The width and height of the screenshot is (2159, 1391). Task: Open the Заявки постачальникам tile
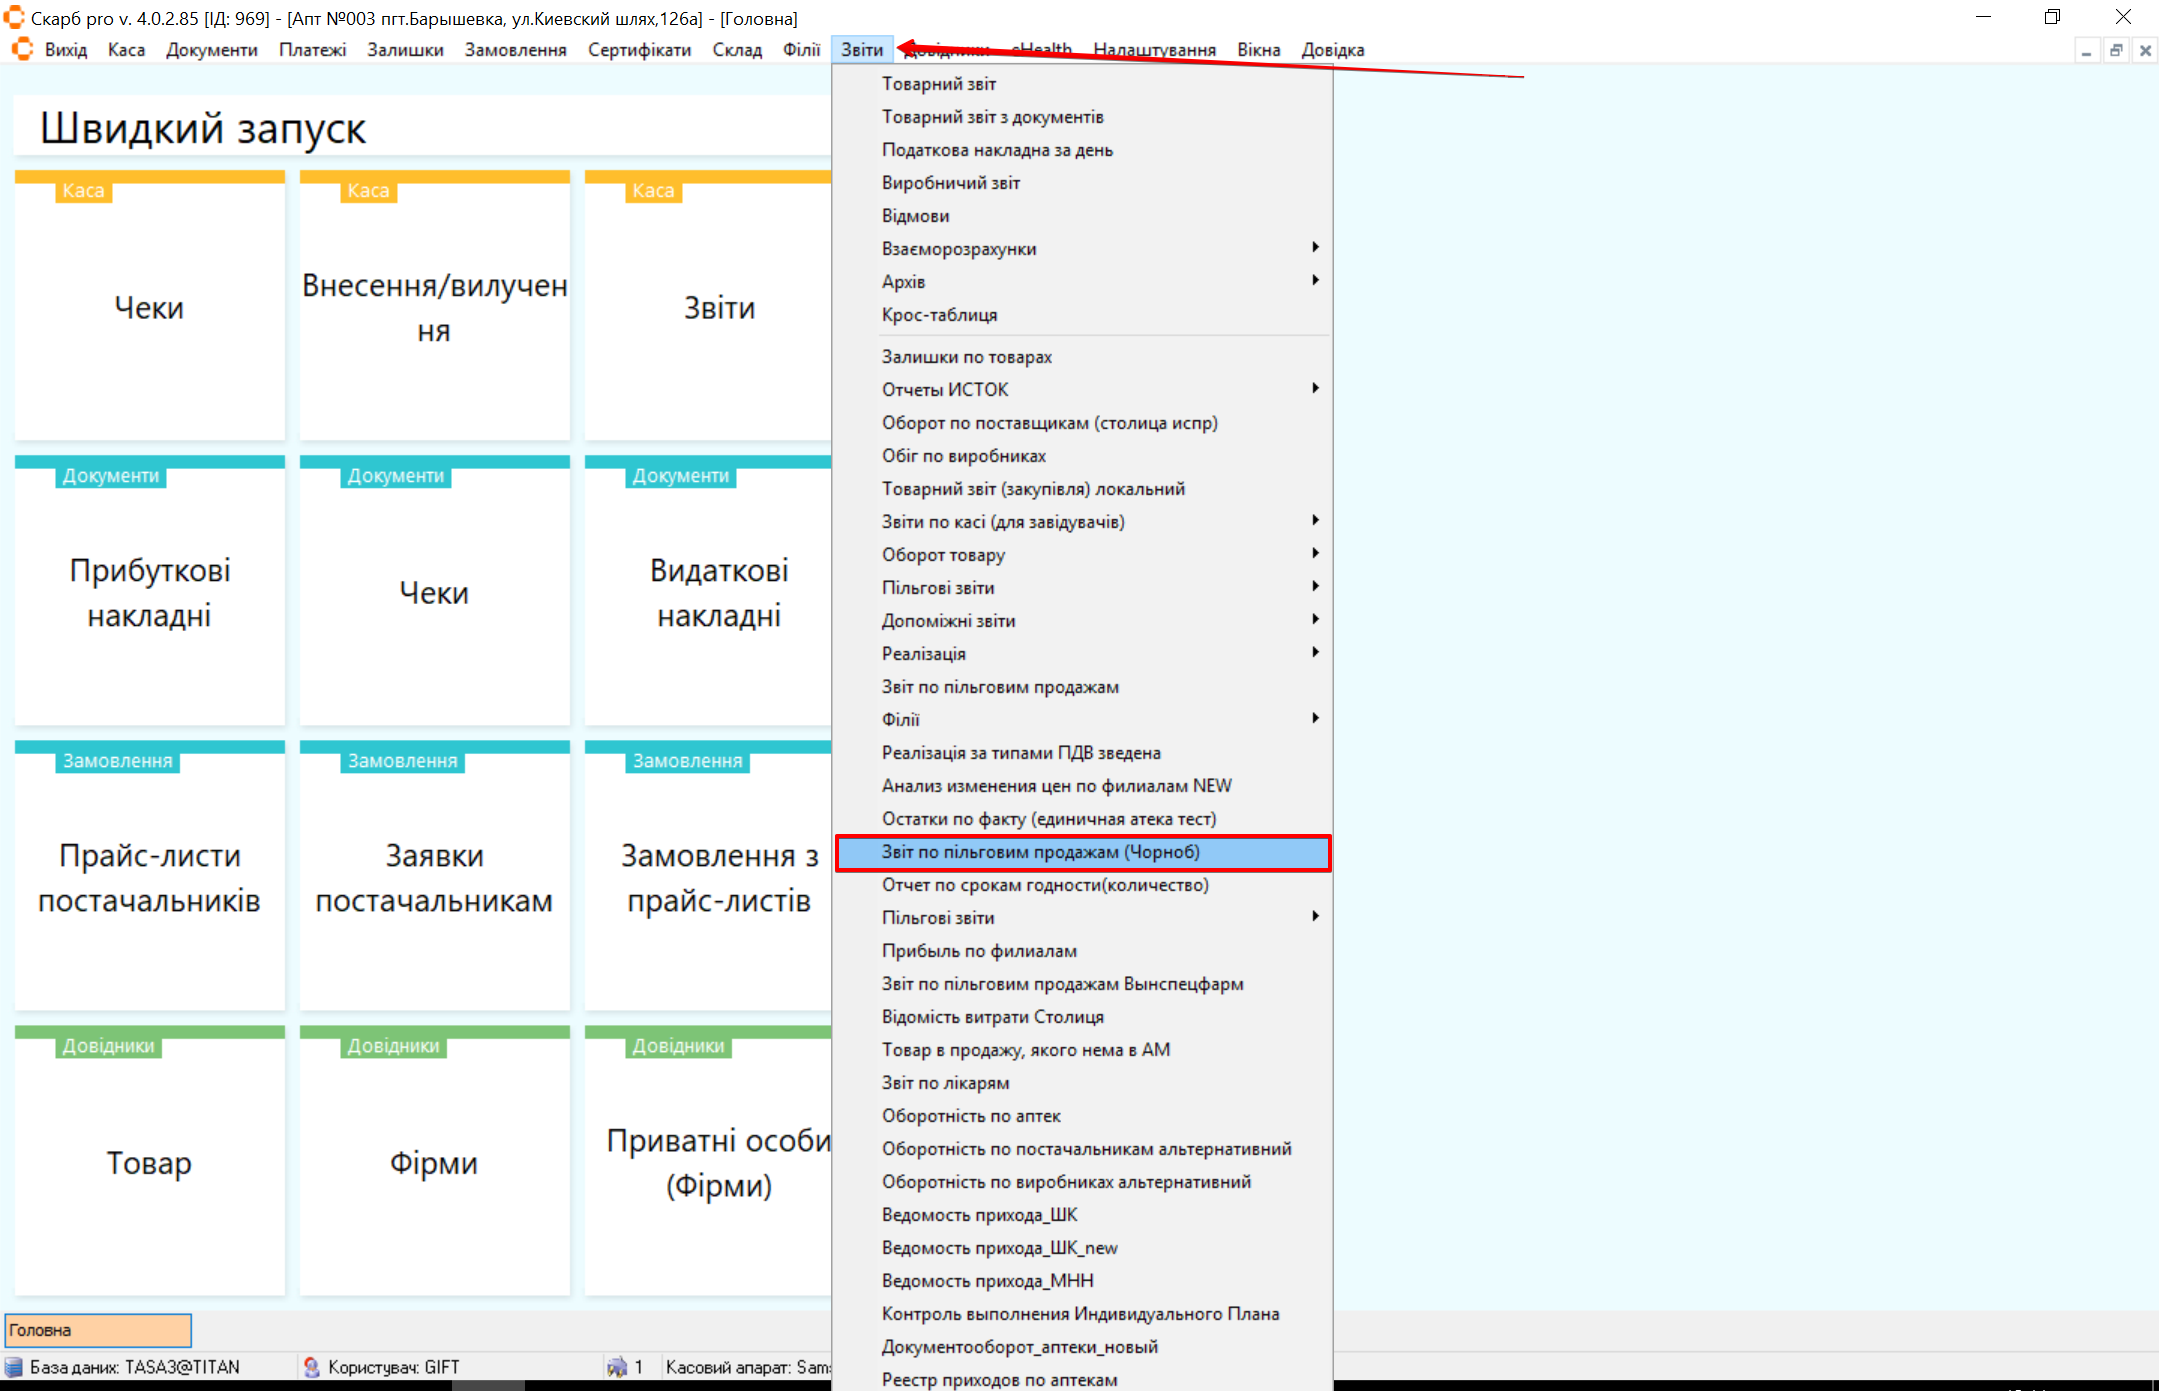[x=435, y=876]
